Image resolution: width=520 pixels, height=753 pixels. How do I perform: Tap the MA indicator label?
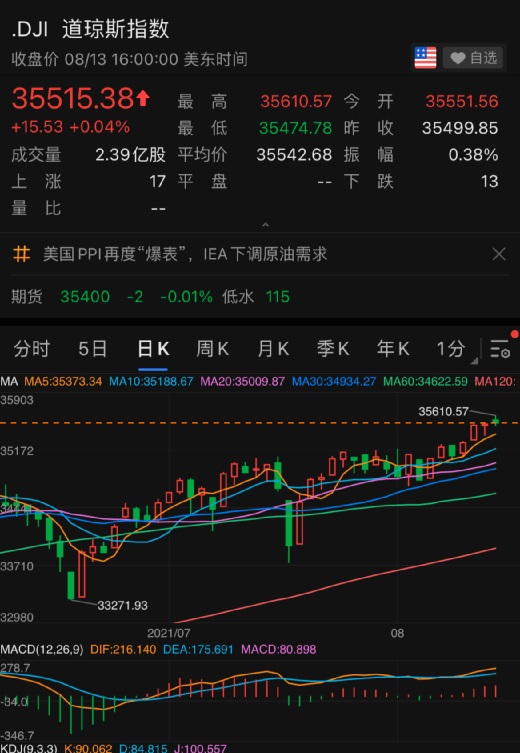pos(9,382)
